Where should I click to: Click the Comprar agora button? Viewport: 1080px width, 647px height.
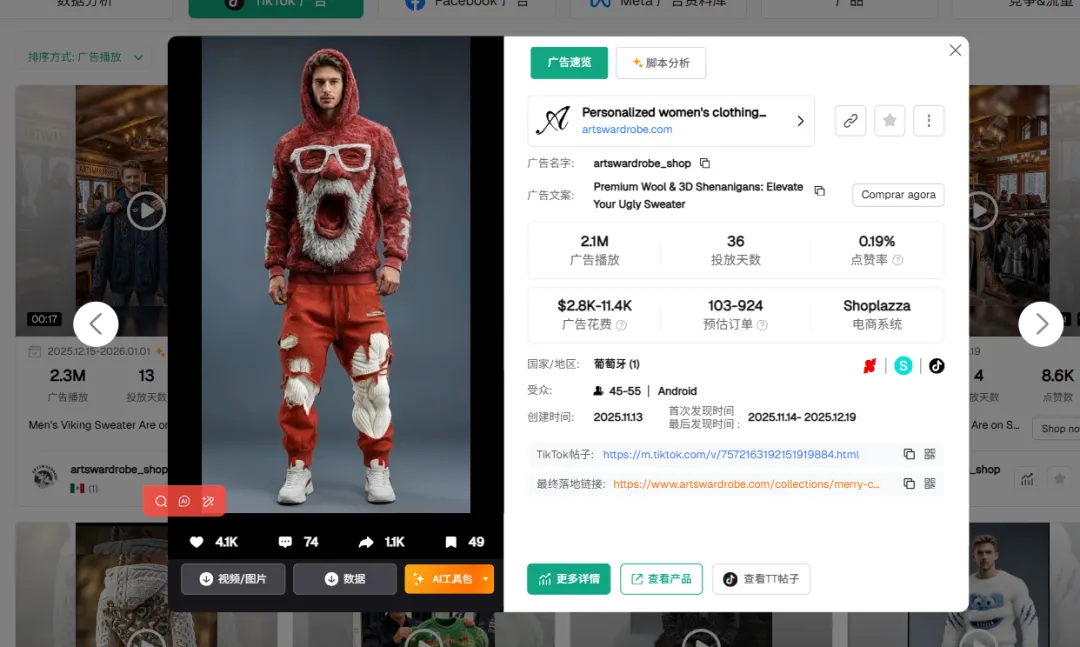(x=898, y=195)
